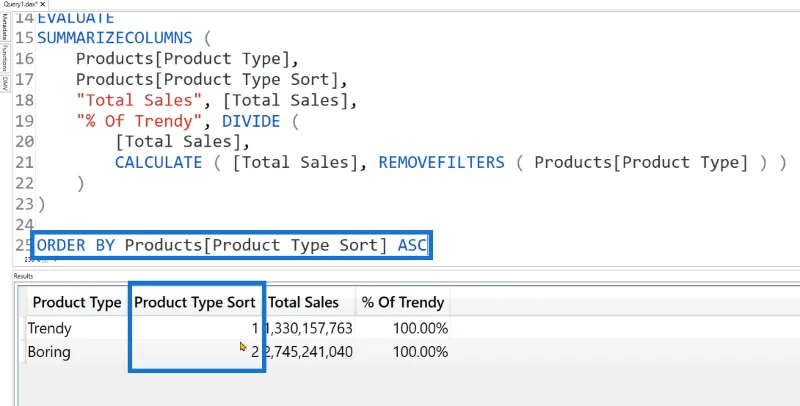Click Products[Product Type Sort] on line 17
Screen dimensions: 800x406
[207, 80]
